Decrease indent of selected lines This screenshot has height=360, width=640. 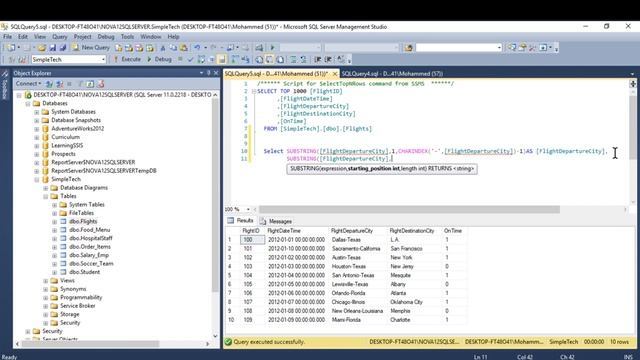pyautogui.click(x=318, y=59)
